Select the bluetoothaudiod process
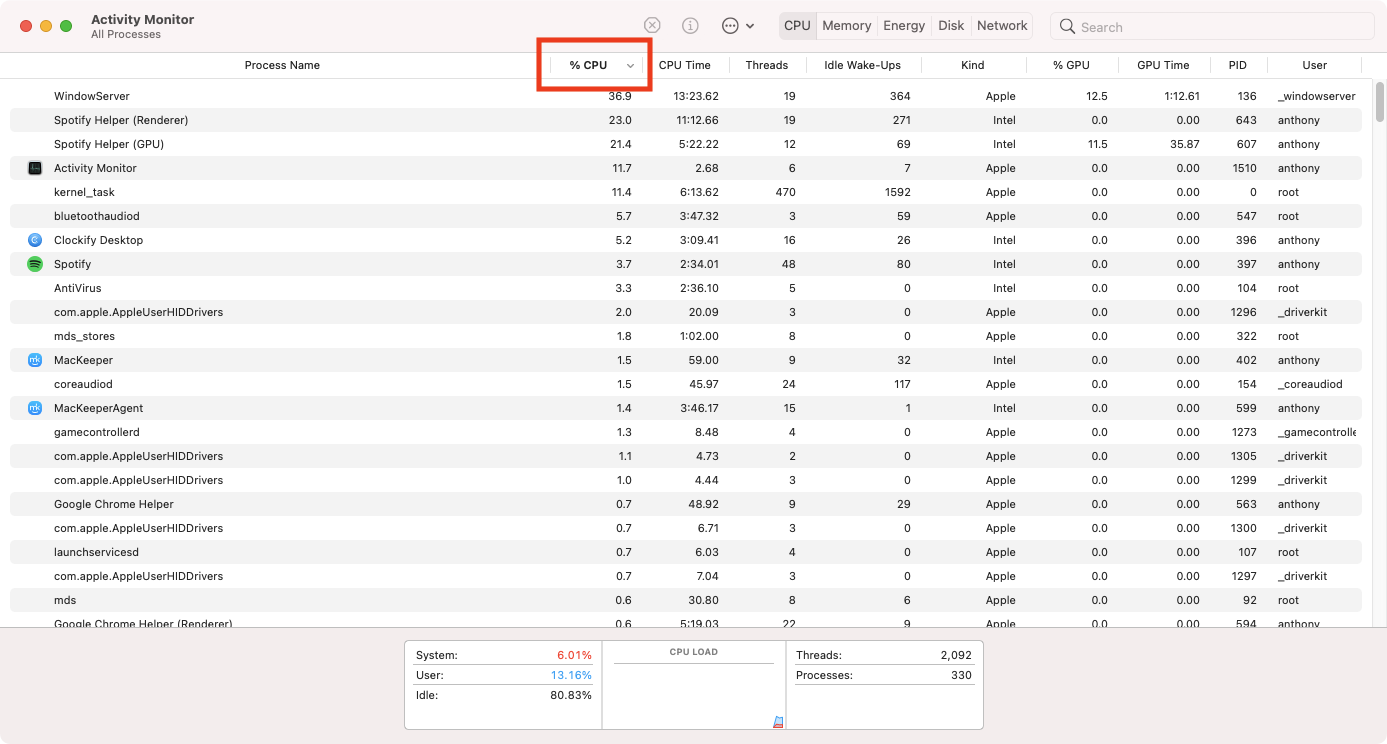Screen dimensions: 1387x744 685,216
